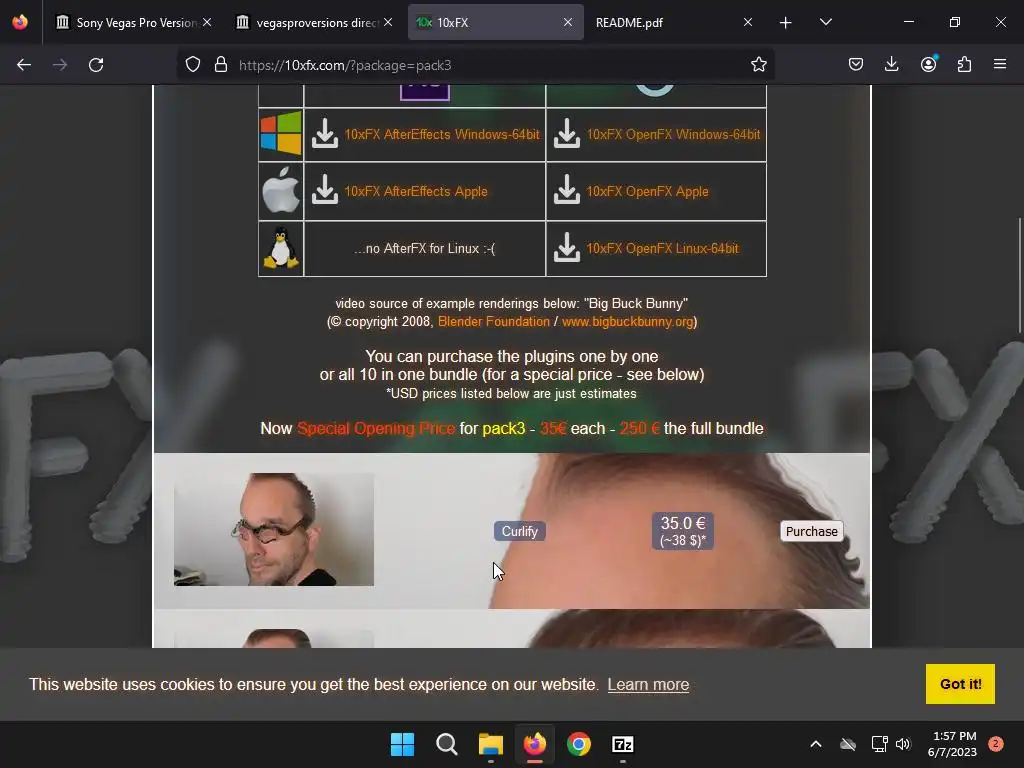
Task: Click download icon for OpenFX Linux-64bit
Action: (x=567, y=248)
